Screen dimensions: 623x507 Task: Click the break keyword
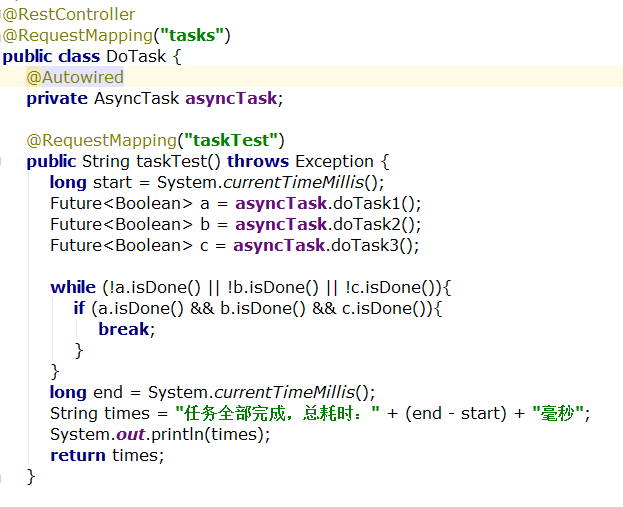click(x=124, y=329)
